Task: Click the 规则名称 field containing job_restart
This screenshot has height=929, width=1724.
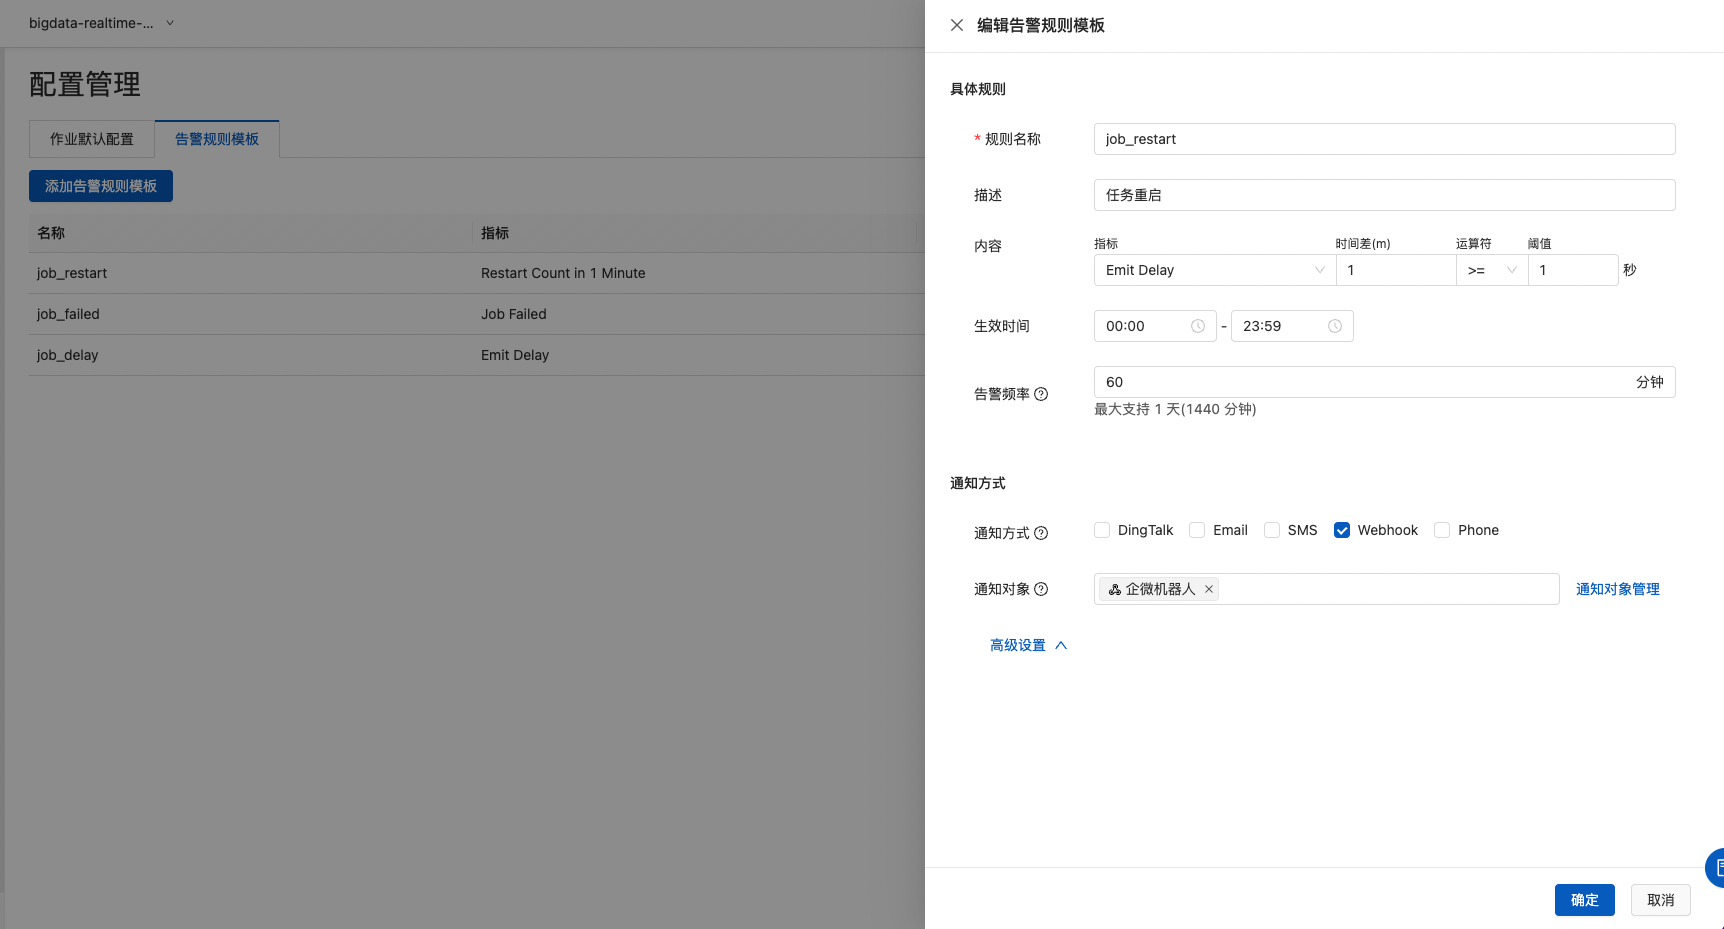Action: point(1385,139)
